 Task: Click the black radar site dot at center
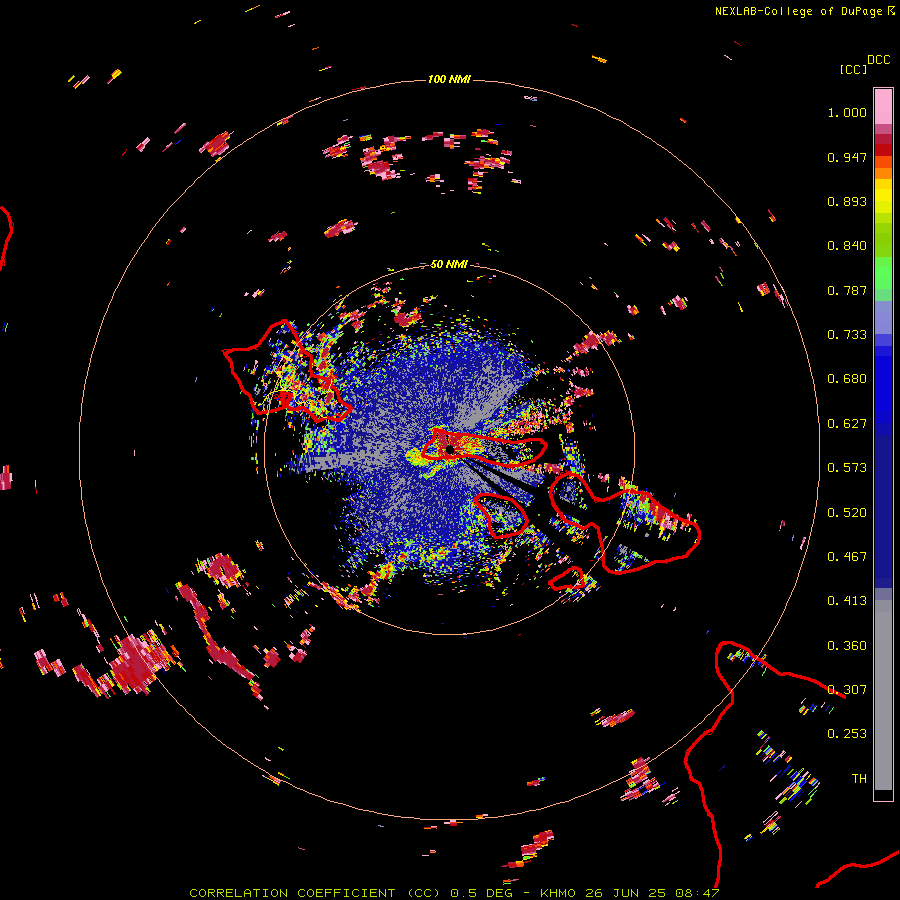pyautogui.click(x=450, y=449)
